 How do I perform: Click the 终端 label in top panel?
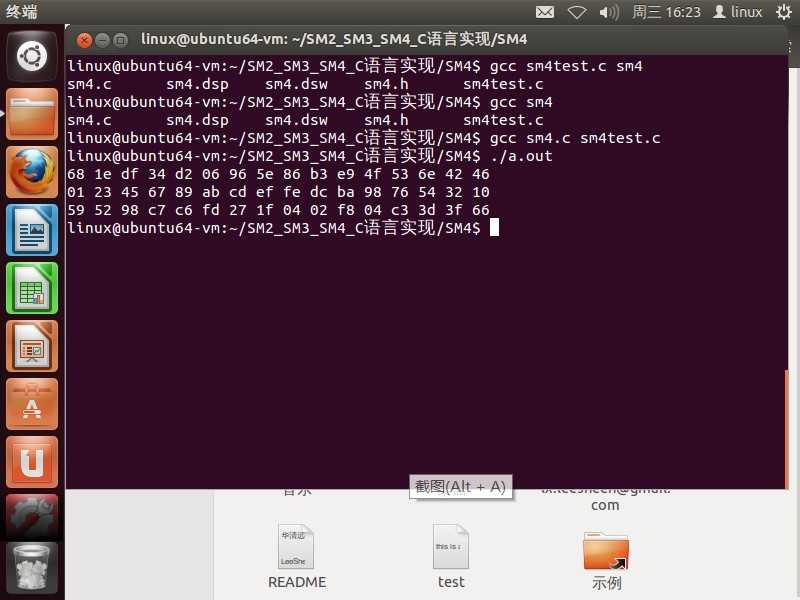point(21,12)
